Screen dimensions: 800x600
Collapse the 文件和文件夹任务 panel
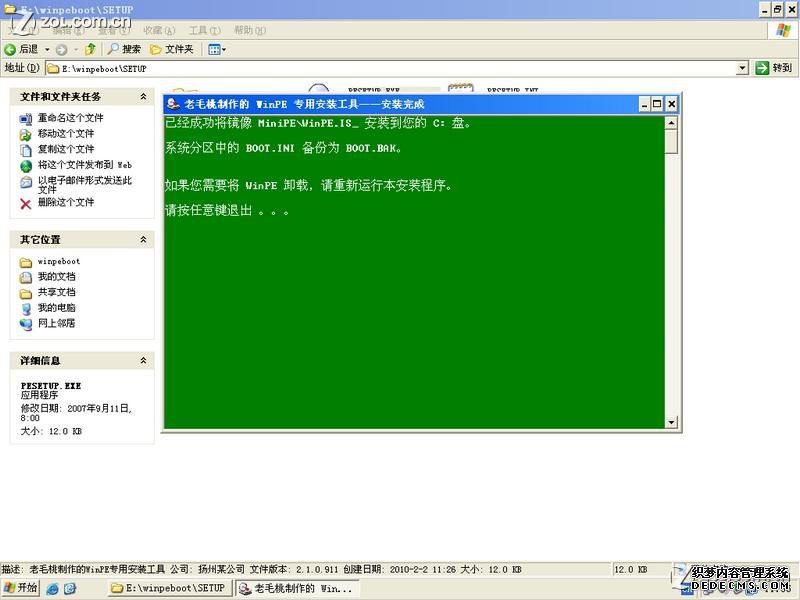pos(143,96)
